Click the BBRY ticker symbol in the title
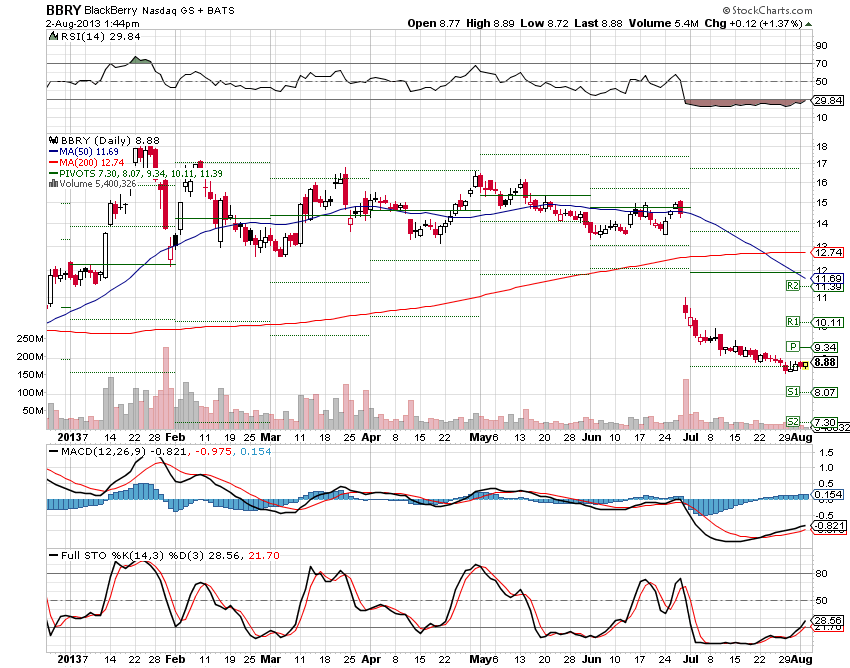 pos(63,10)
